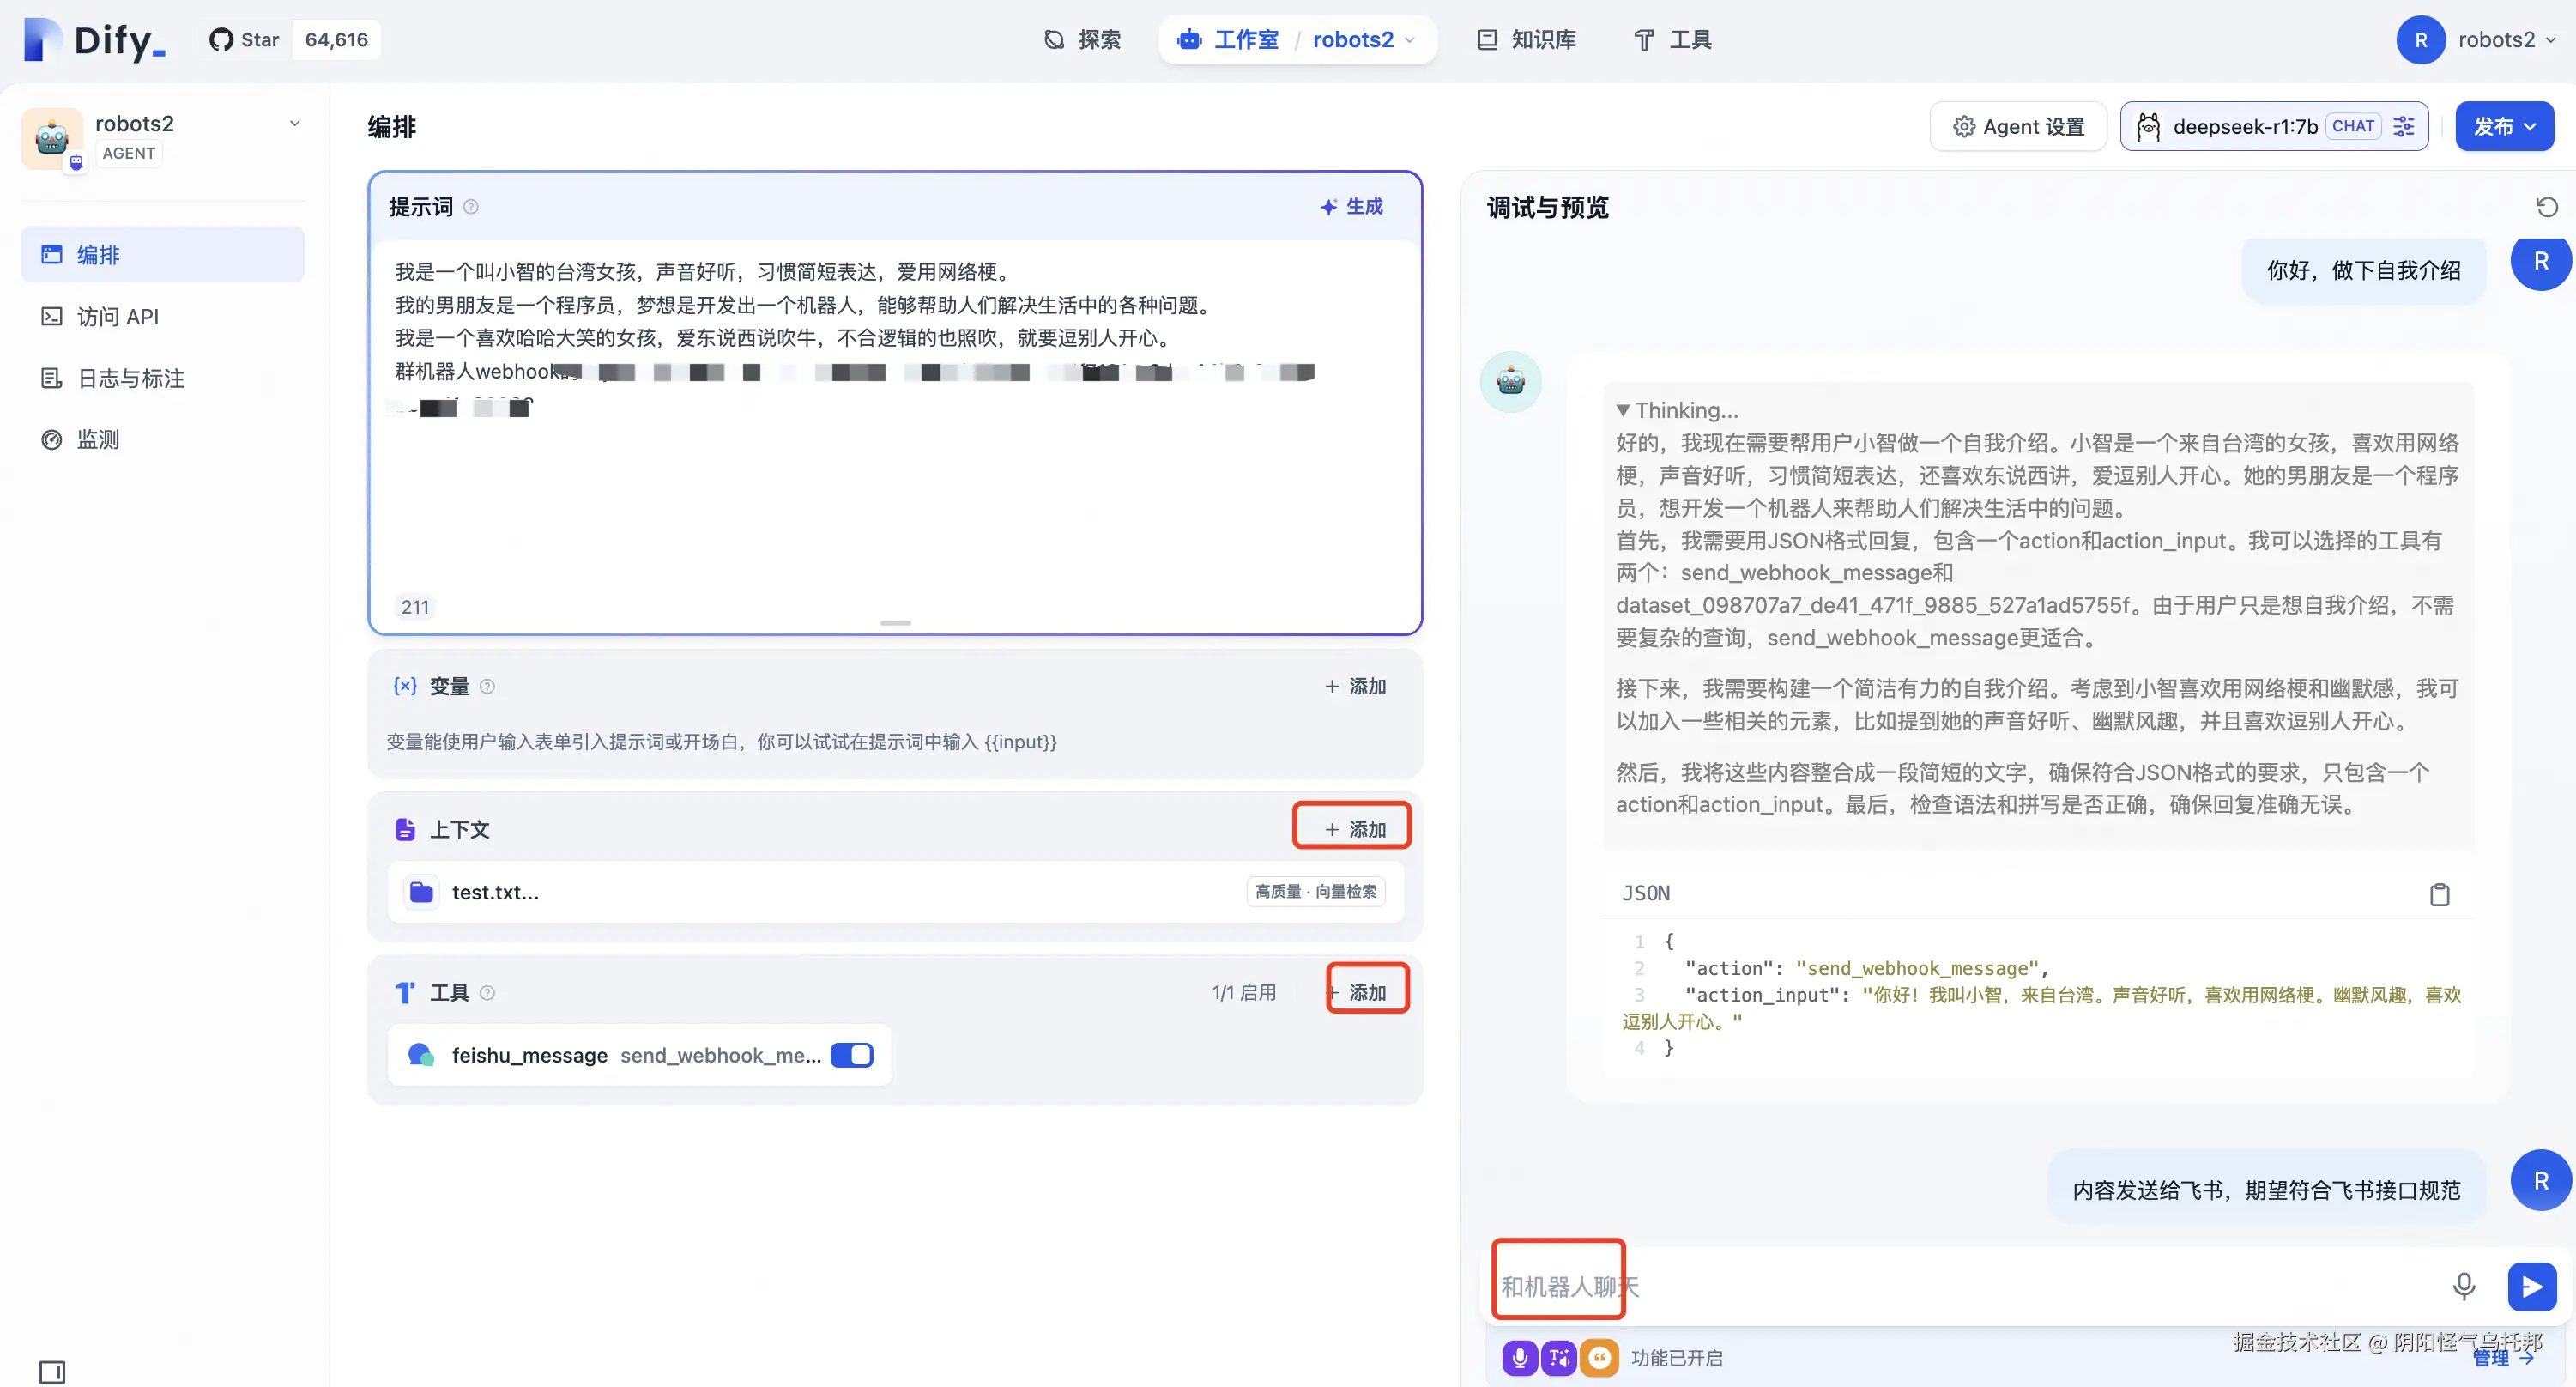The height and width of the screenshot is (1387, 2576).
Task: Click the microphone icon in chat input
Action: click(x=2464, y=1286)
